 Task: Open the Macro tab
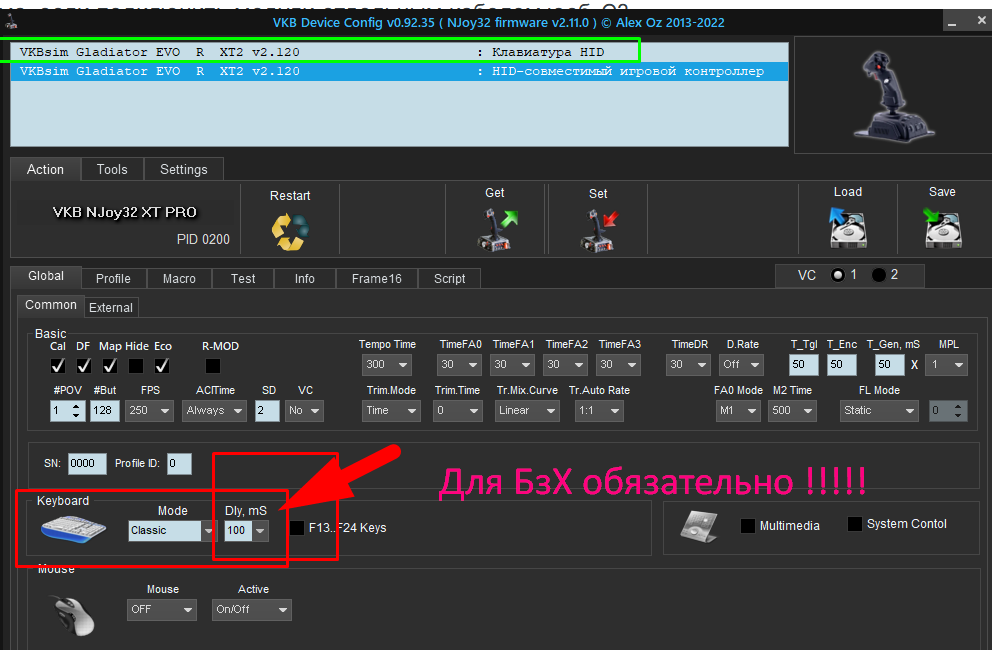pyautogui.click(x=179, y=278)
